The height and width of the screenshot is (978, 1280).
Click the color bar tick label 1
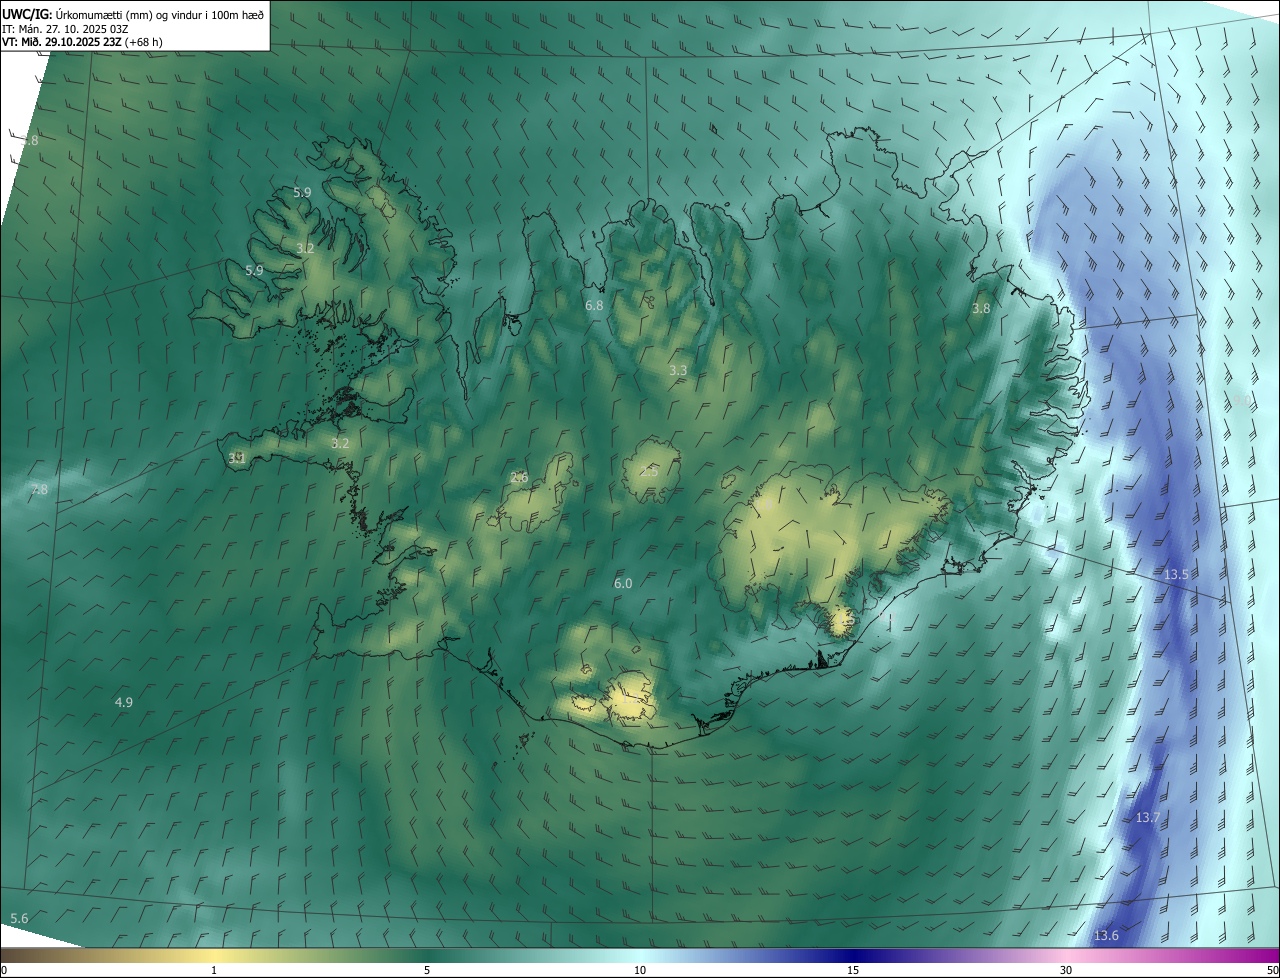click(214, 970)
